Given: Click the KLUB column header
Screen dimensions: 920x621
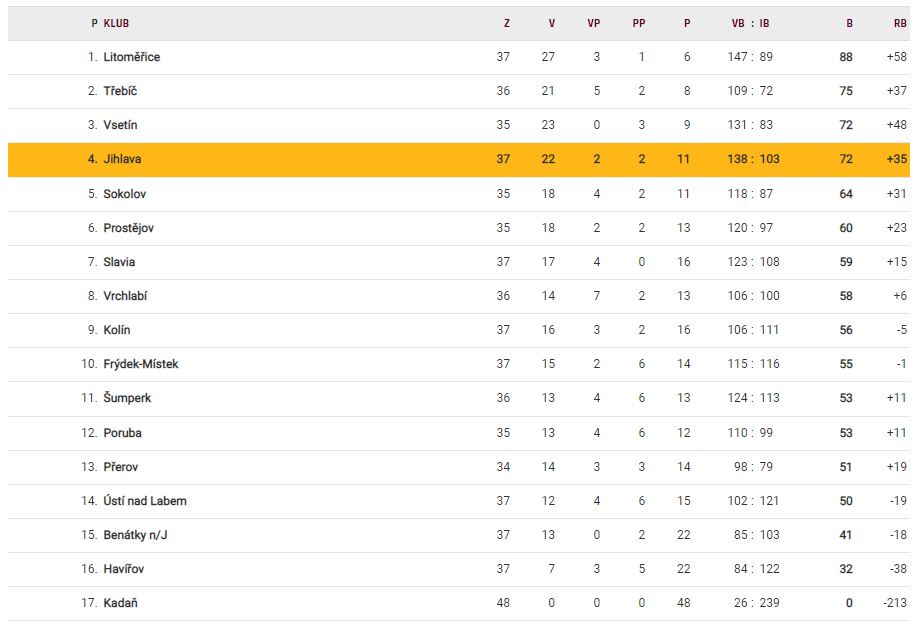Looking at the screenshot, I should coord(116,23).
